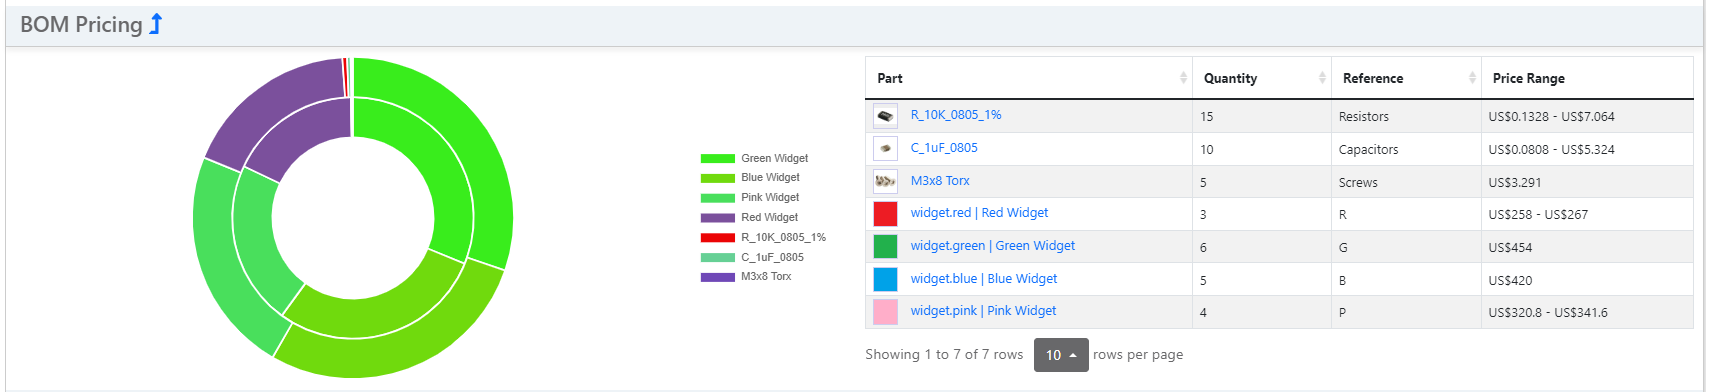The height and width of the screenshot is (392, 1709).
Task: Click price US$420 for Blue Widget
Action: (1510, 281)
